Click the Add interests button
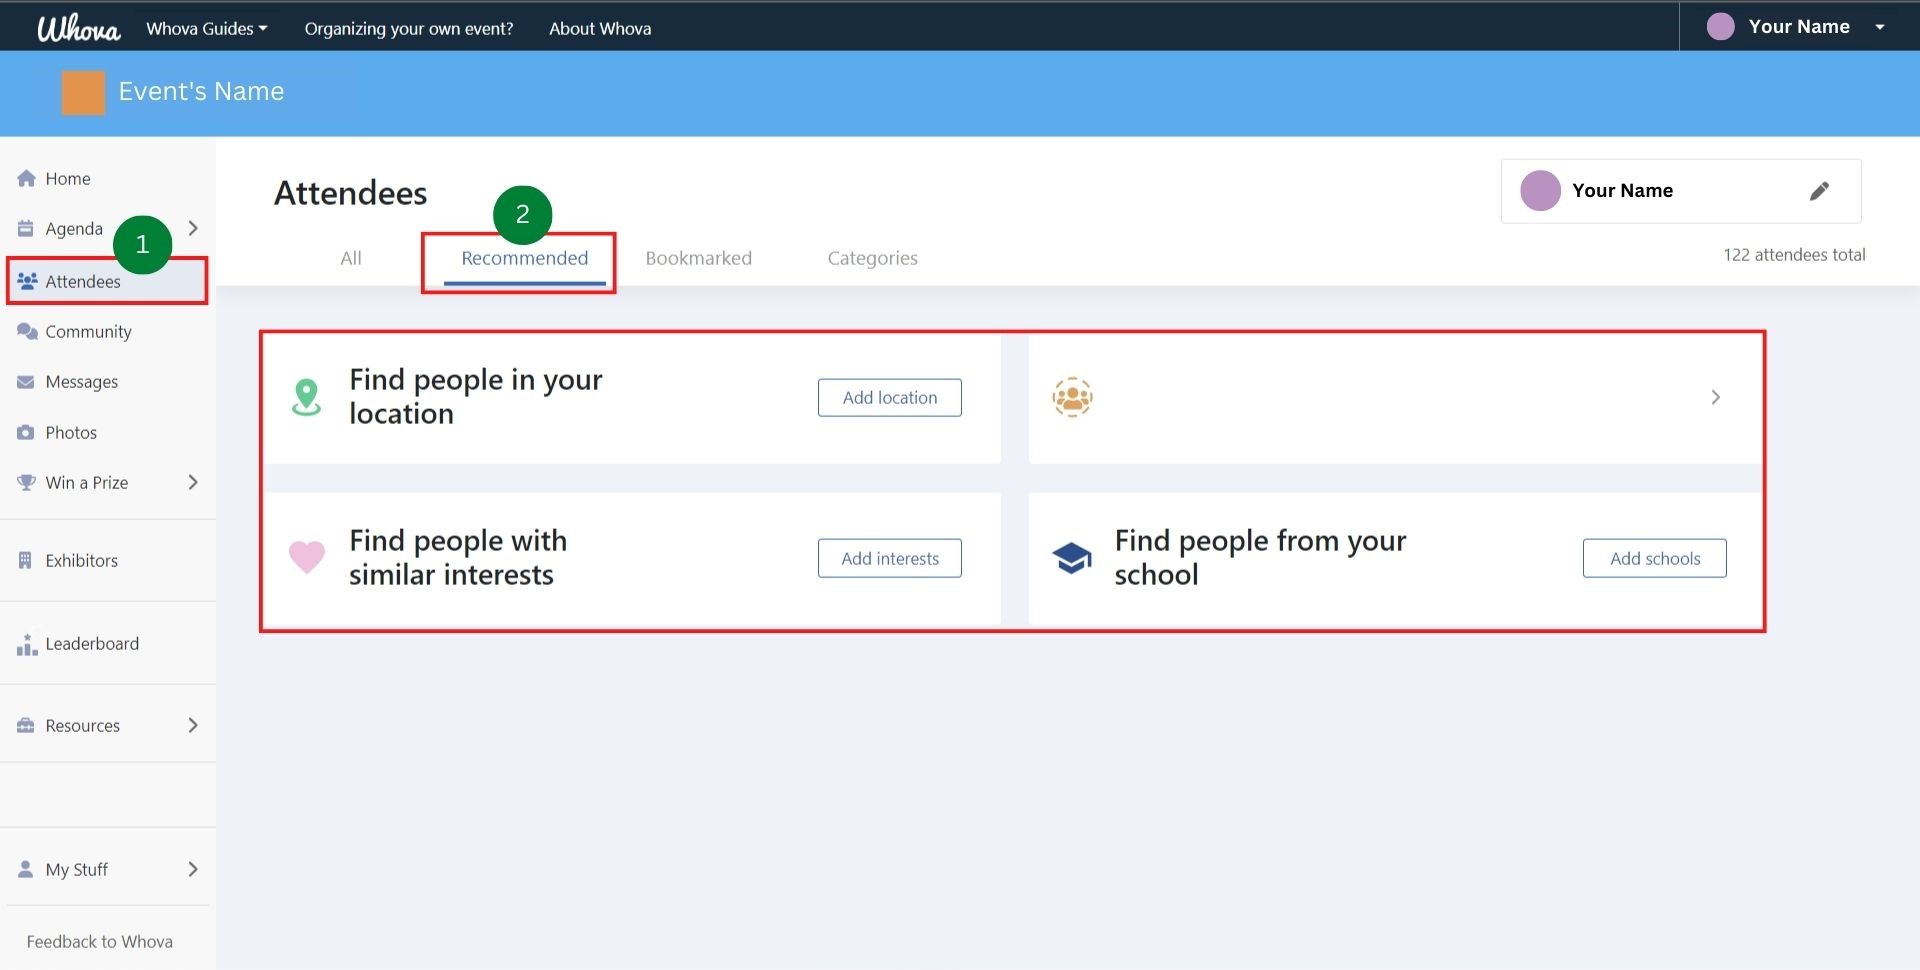 tap(889, 559)
